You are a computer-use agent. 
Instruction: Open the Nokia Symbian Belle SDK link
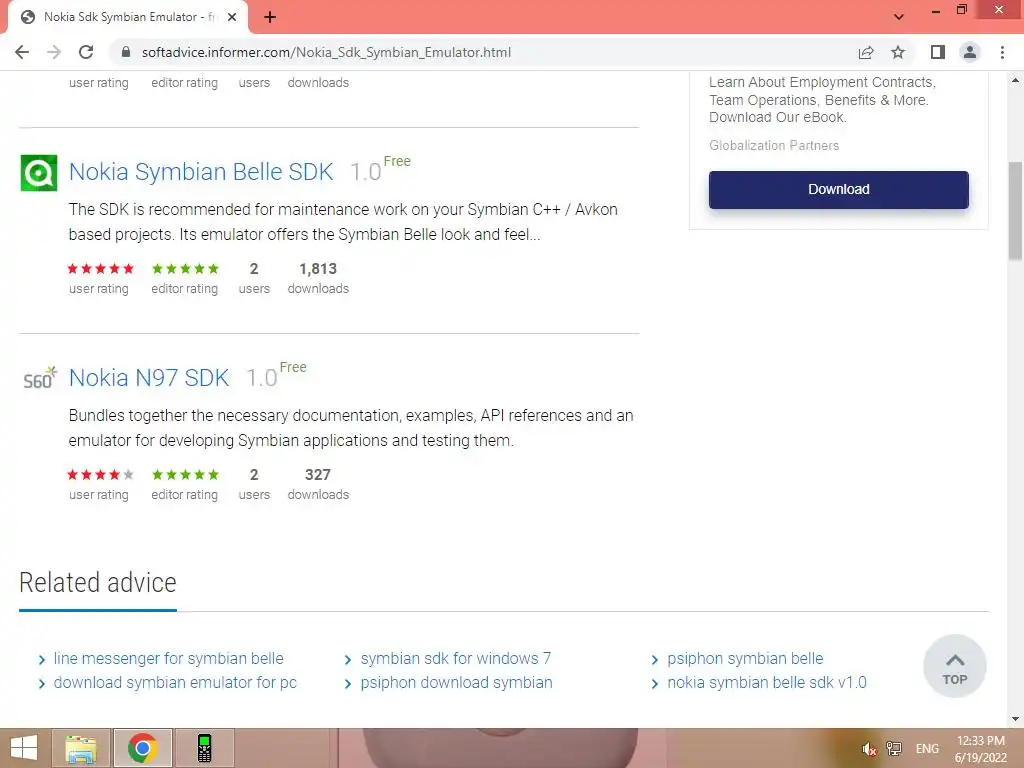tap(201, 172)
